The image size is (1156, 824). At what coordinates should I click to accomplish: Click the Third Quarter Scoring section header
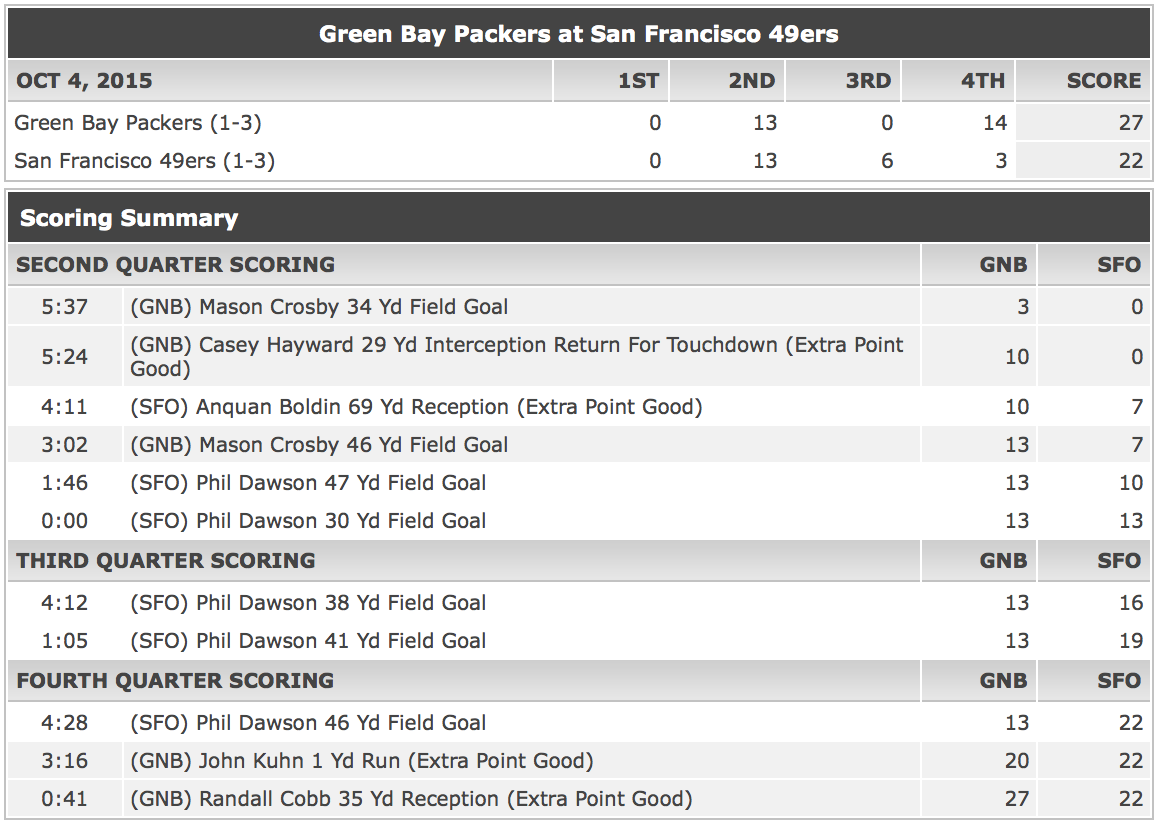click(x=166, y=560)
